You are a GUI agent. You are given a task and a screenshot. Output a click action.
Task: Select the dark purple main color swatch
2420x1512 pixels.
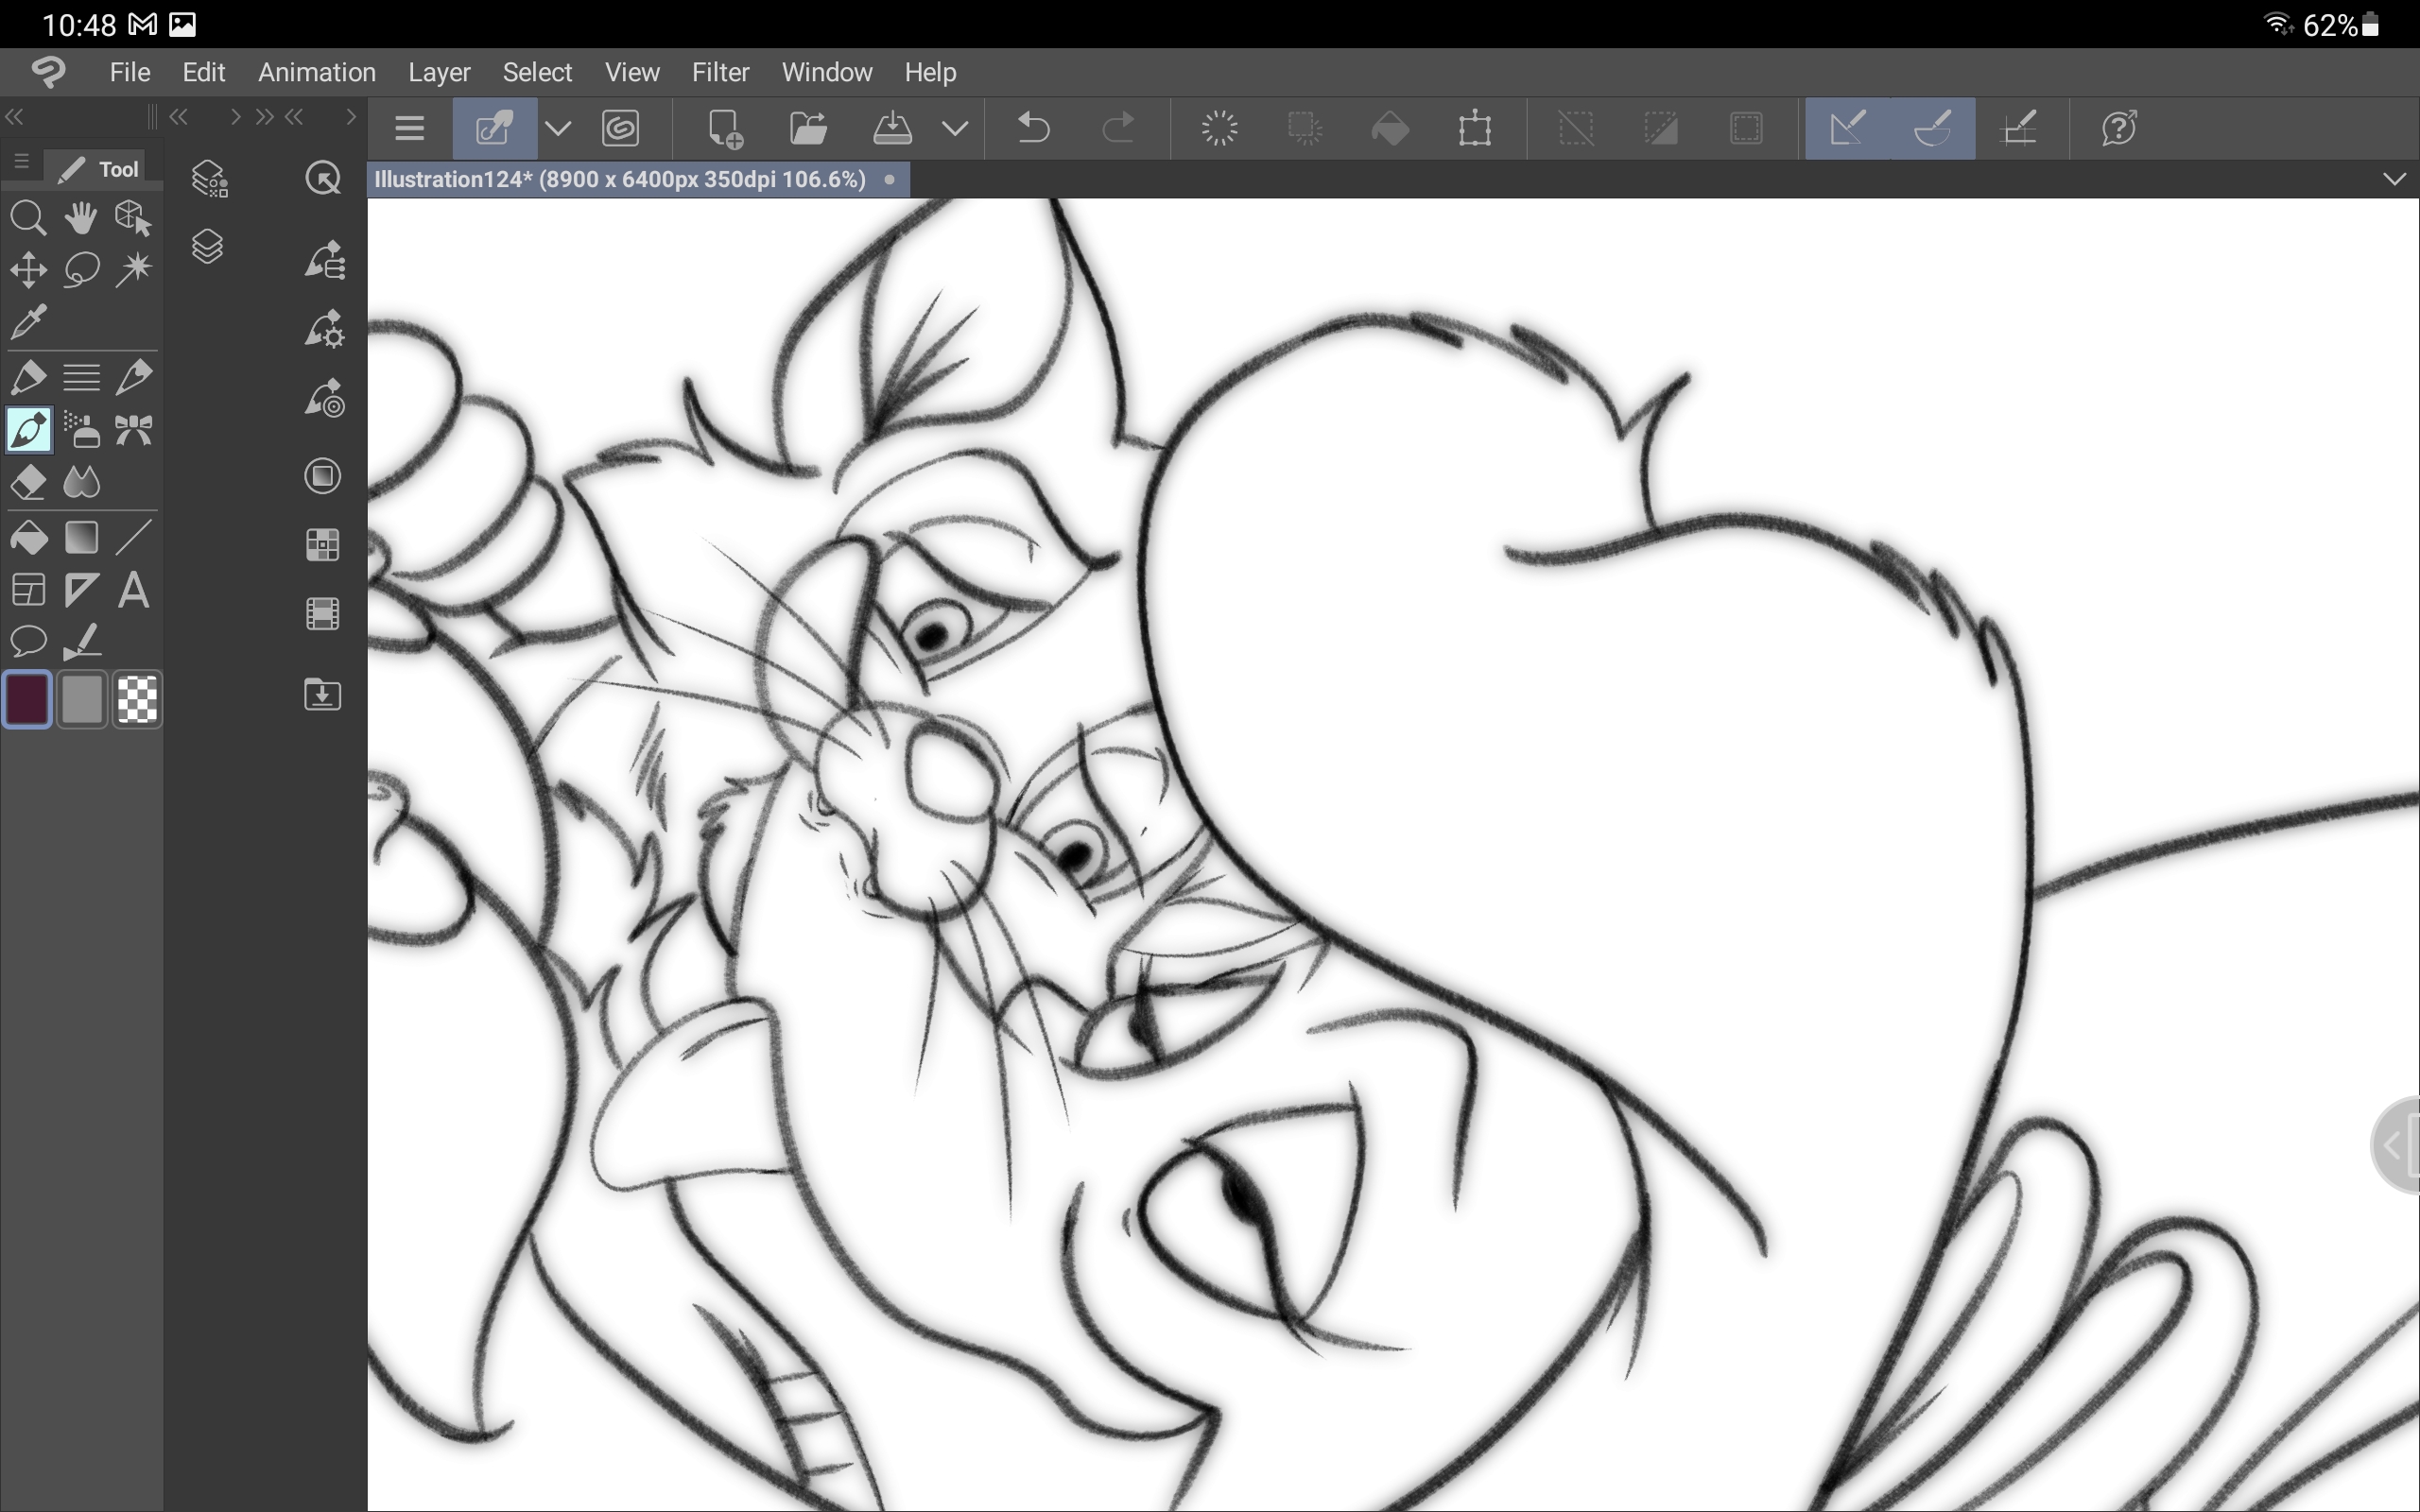click(28, 699)
